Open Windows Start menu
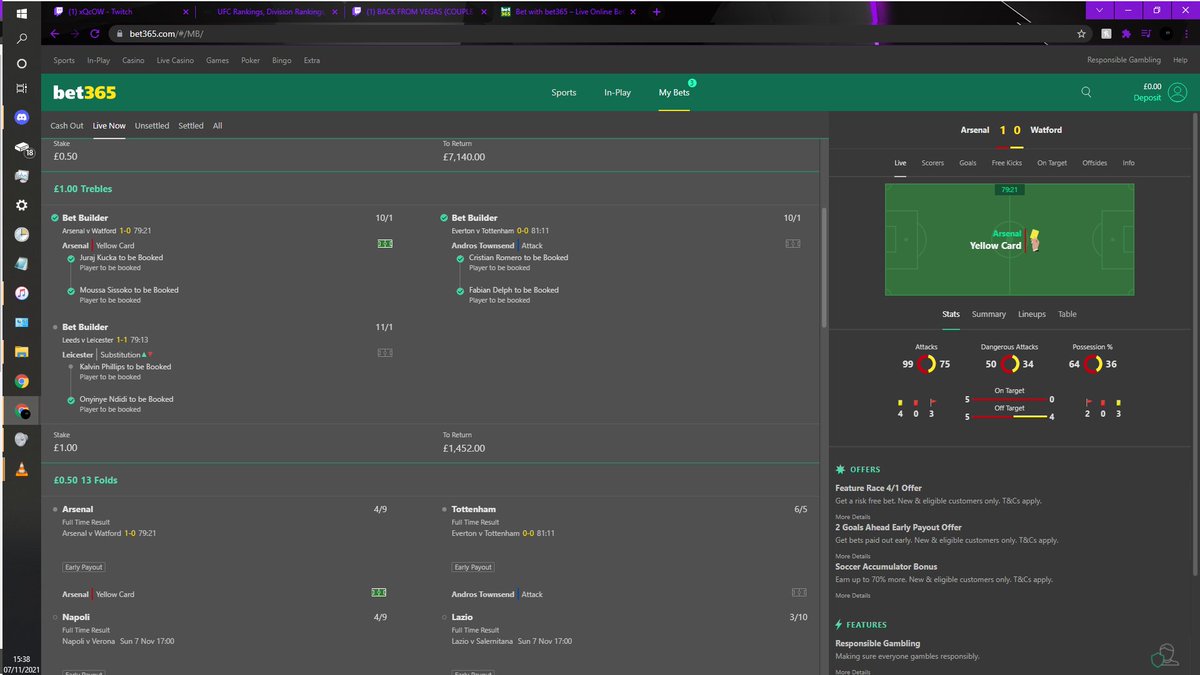The width and height of the screenshot is (1200, 675). point(22,12)
